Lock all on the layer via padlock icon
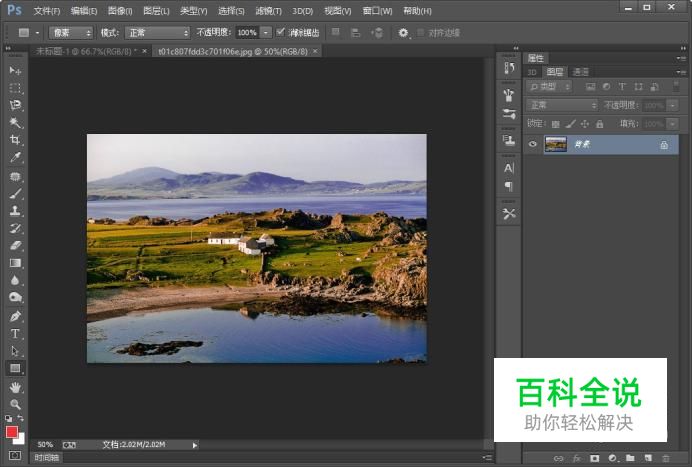This screenshot has width=692, height=467. pyautogui.click(x=599, y=124)
